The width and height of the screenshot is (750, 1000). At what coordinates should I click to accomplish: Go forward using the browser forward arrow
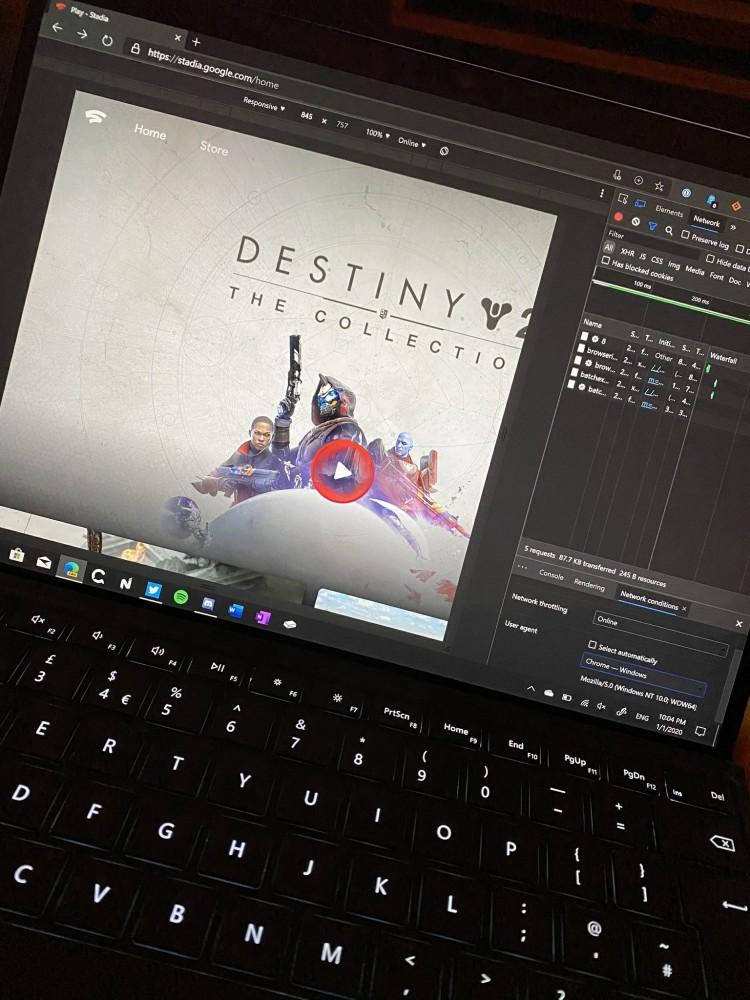[82, 34]
